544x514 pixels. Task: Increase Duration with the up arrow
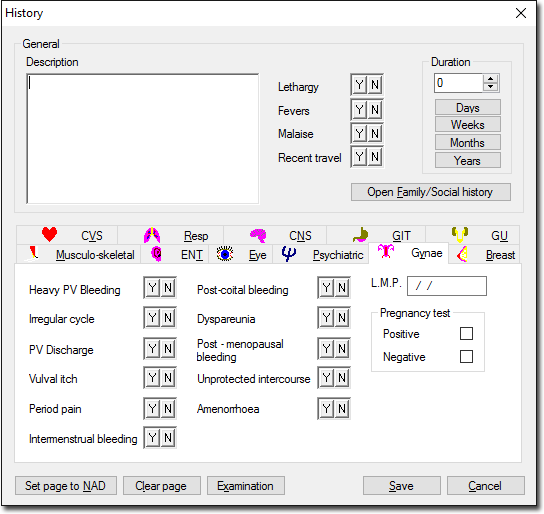490,79
